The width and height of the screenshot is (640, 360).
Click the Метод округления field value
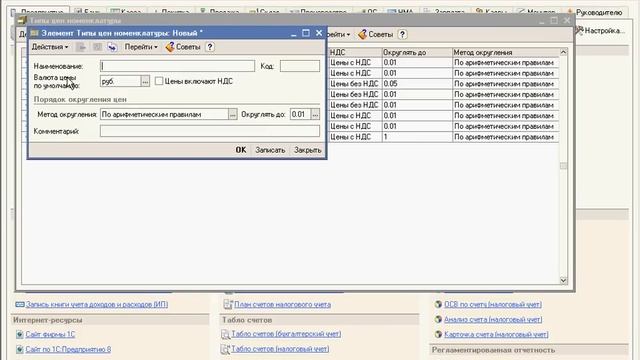tap(164, 114)
